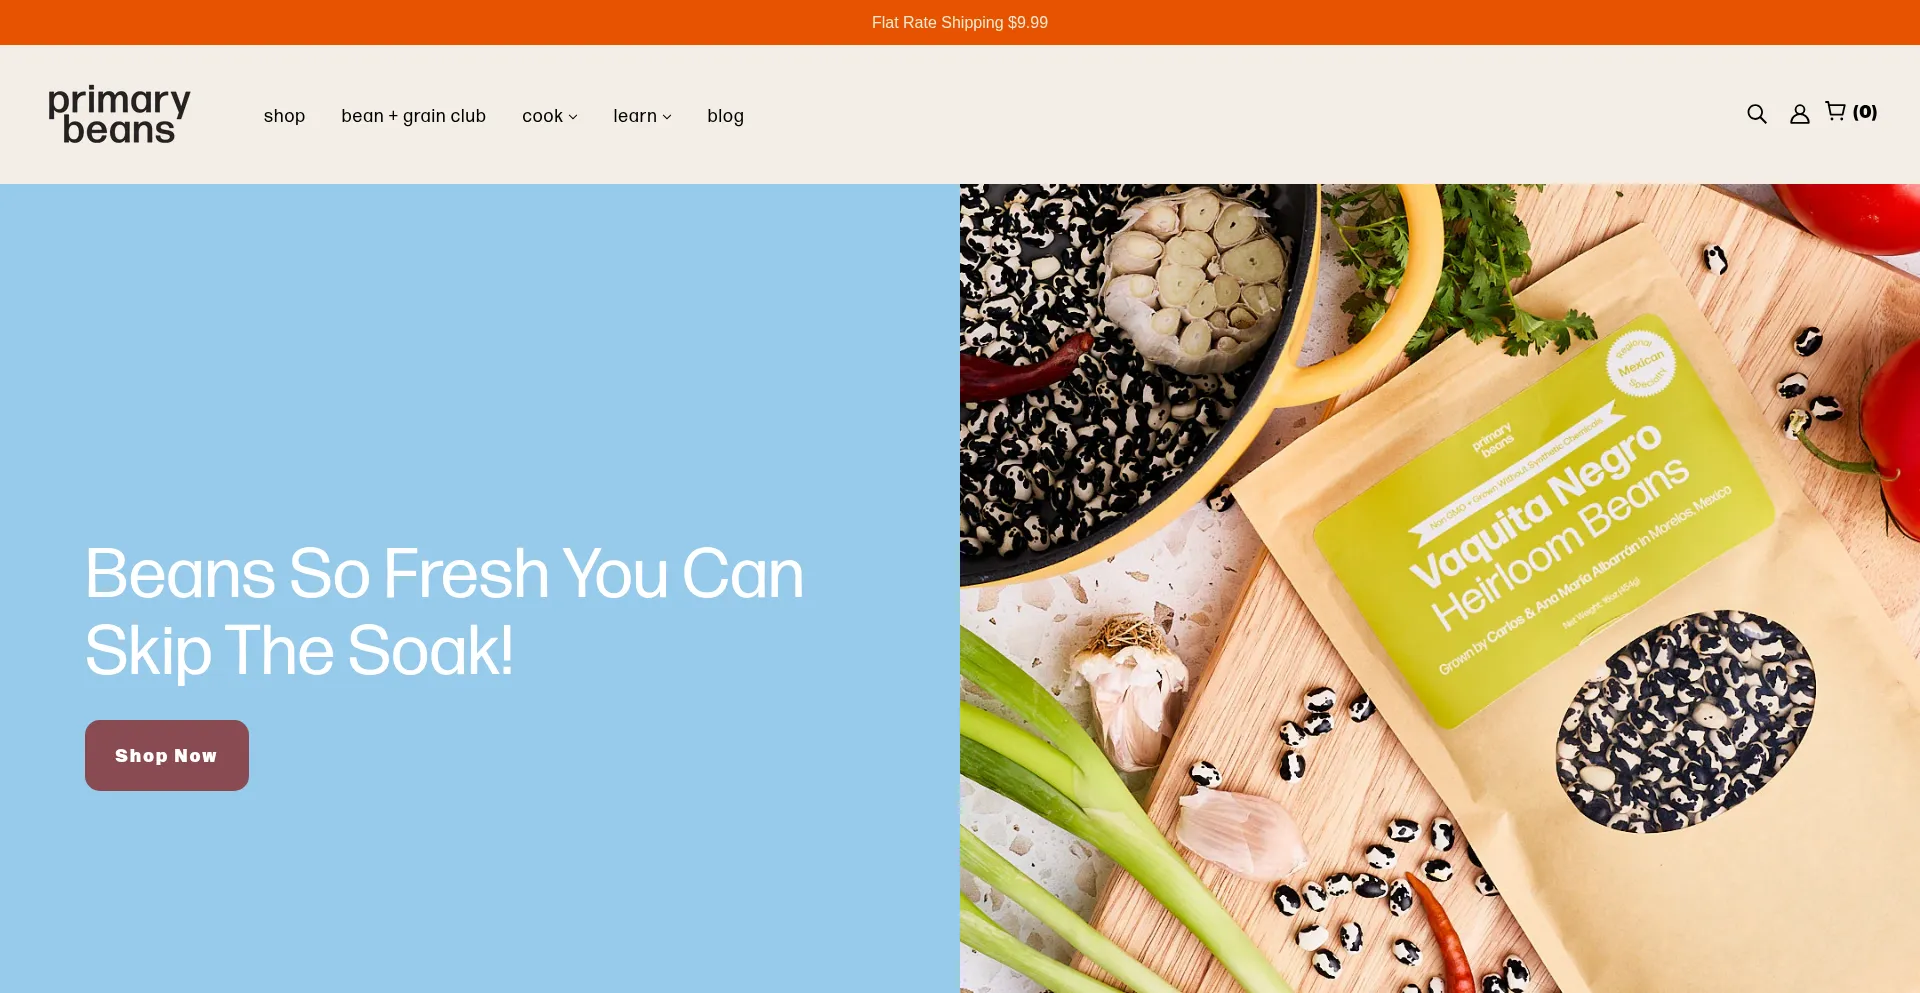Click the cart item count (0)
Viewport: 1920px width, 993px height.
click(x=1865, y=112)
